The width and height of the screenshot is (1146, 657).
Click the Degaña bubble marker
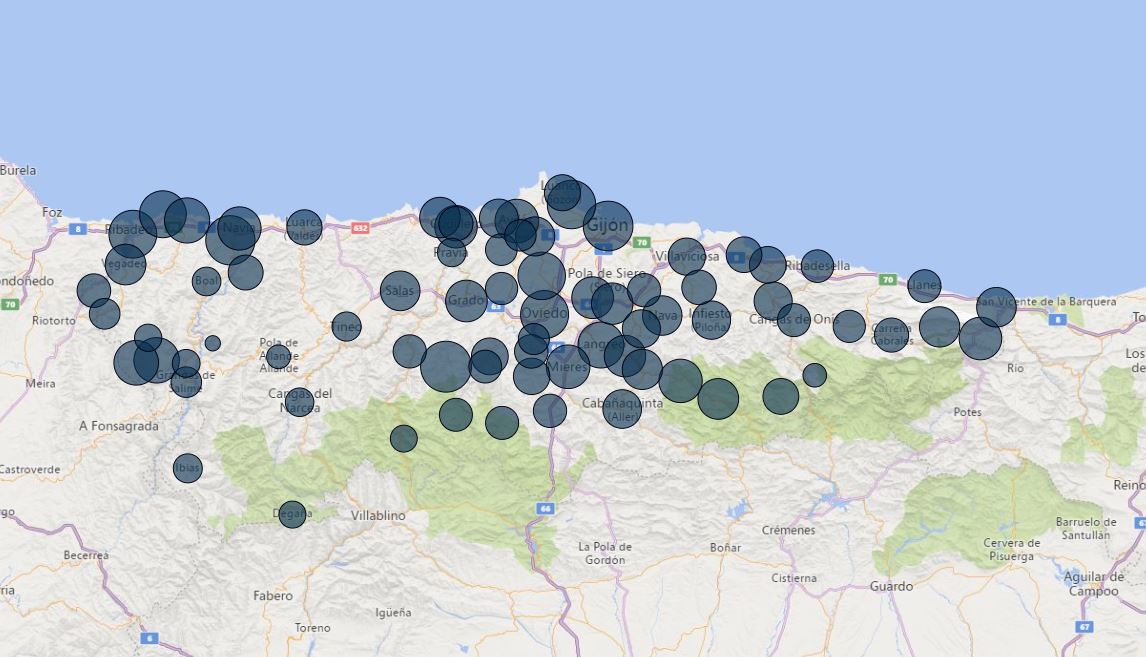(292, 515)
